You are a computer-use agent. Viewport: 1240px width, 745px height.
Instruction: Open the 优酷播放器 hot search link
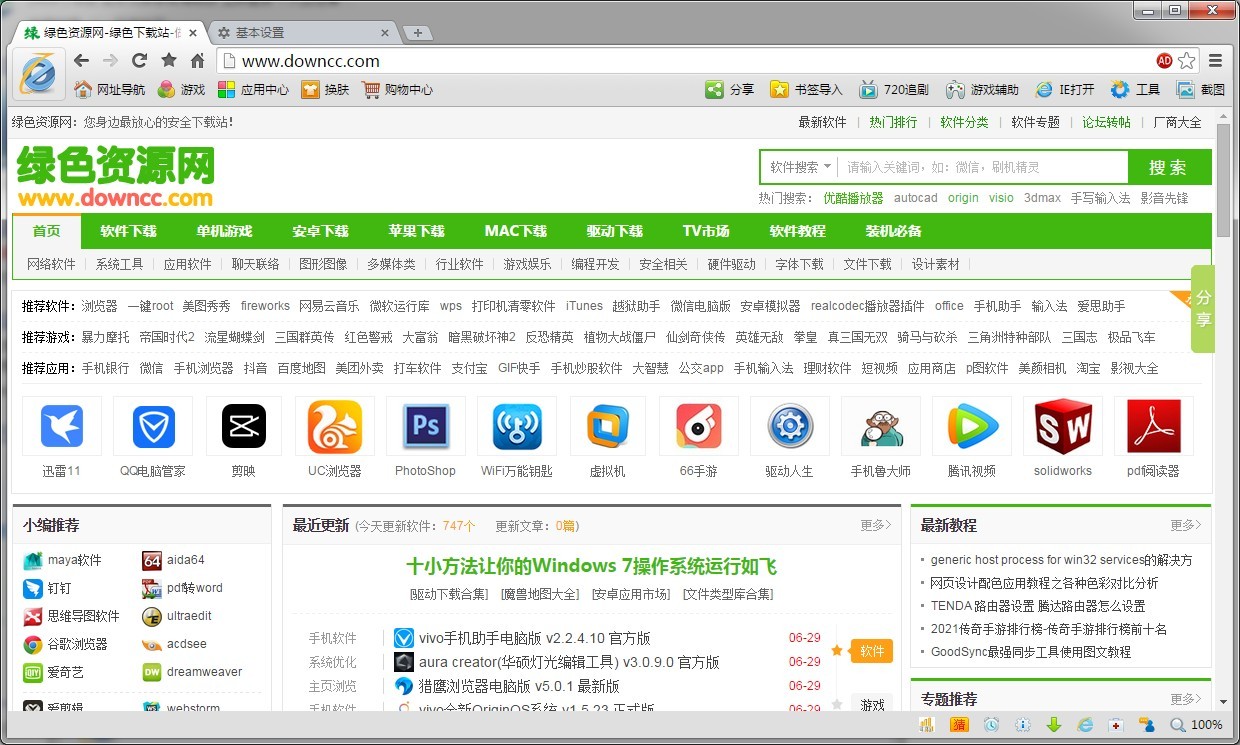853,198
